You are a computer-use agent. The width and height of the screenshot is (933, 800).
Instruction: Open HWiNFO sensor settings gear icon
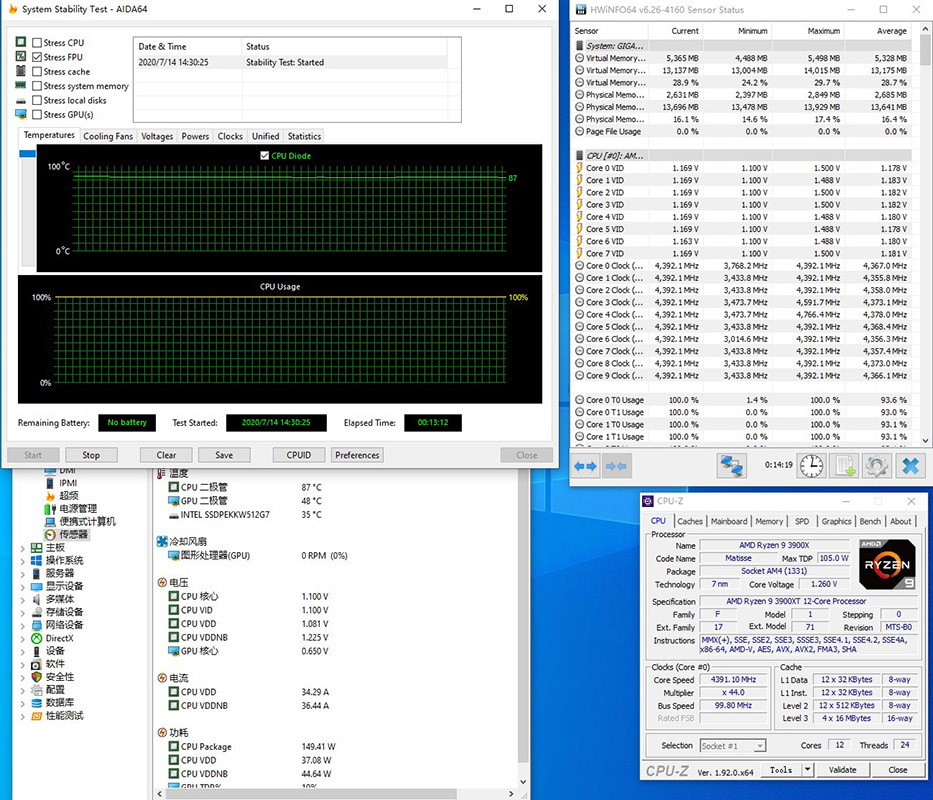pyautogui.click(x=876, y=465)
